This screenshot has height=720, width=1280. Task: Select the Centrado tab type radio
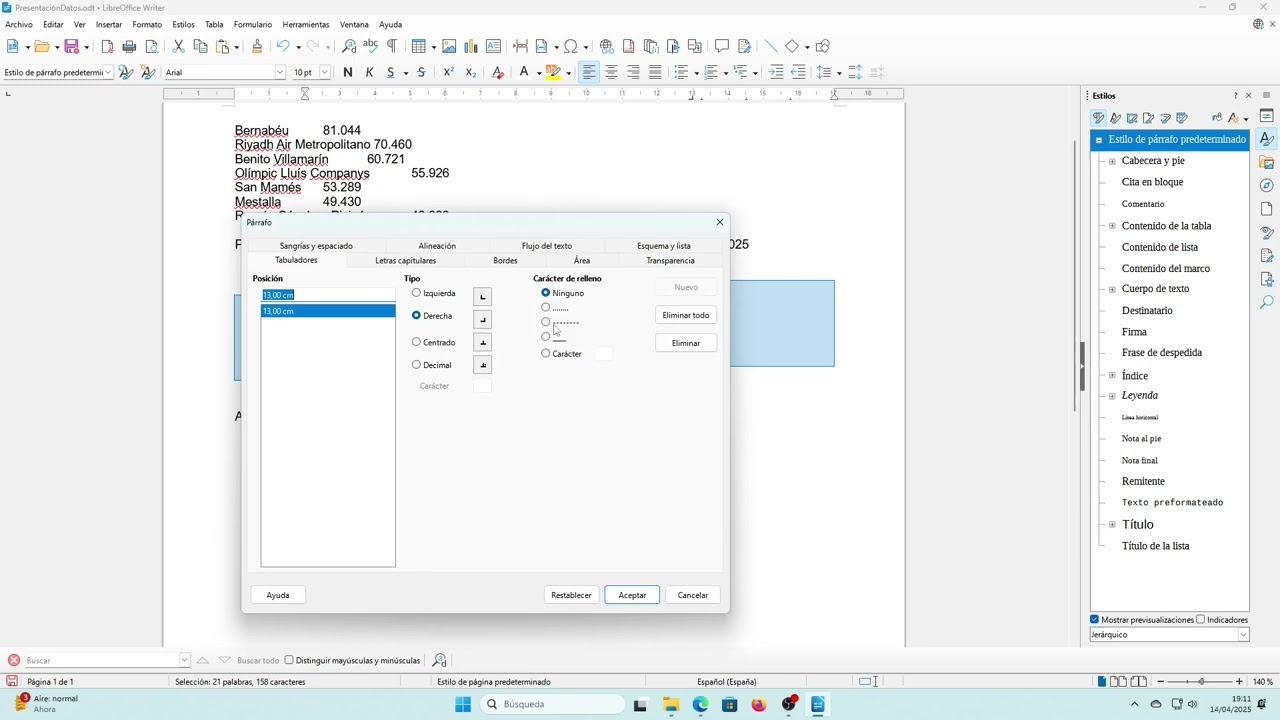416,342
